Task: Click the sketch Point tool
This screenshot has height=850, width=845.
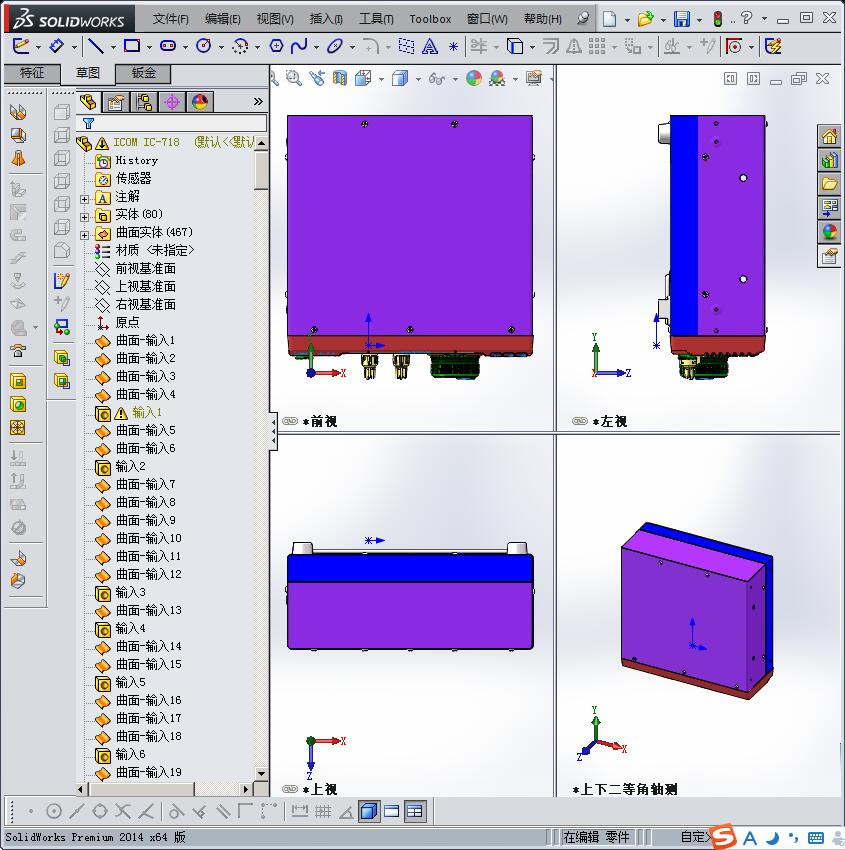Action: 453,47
